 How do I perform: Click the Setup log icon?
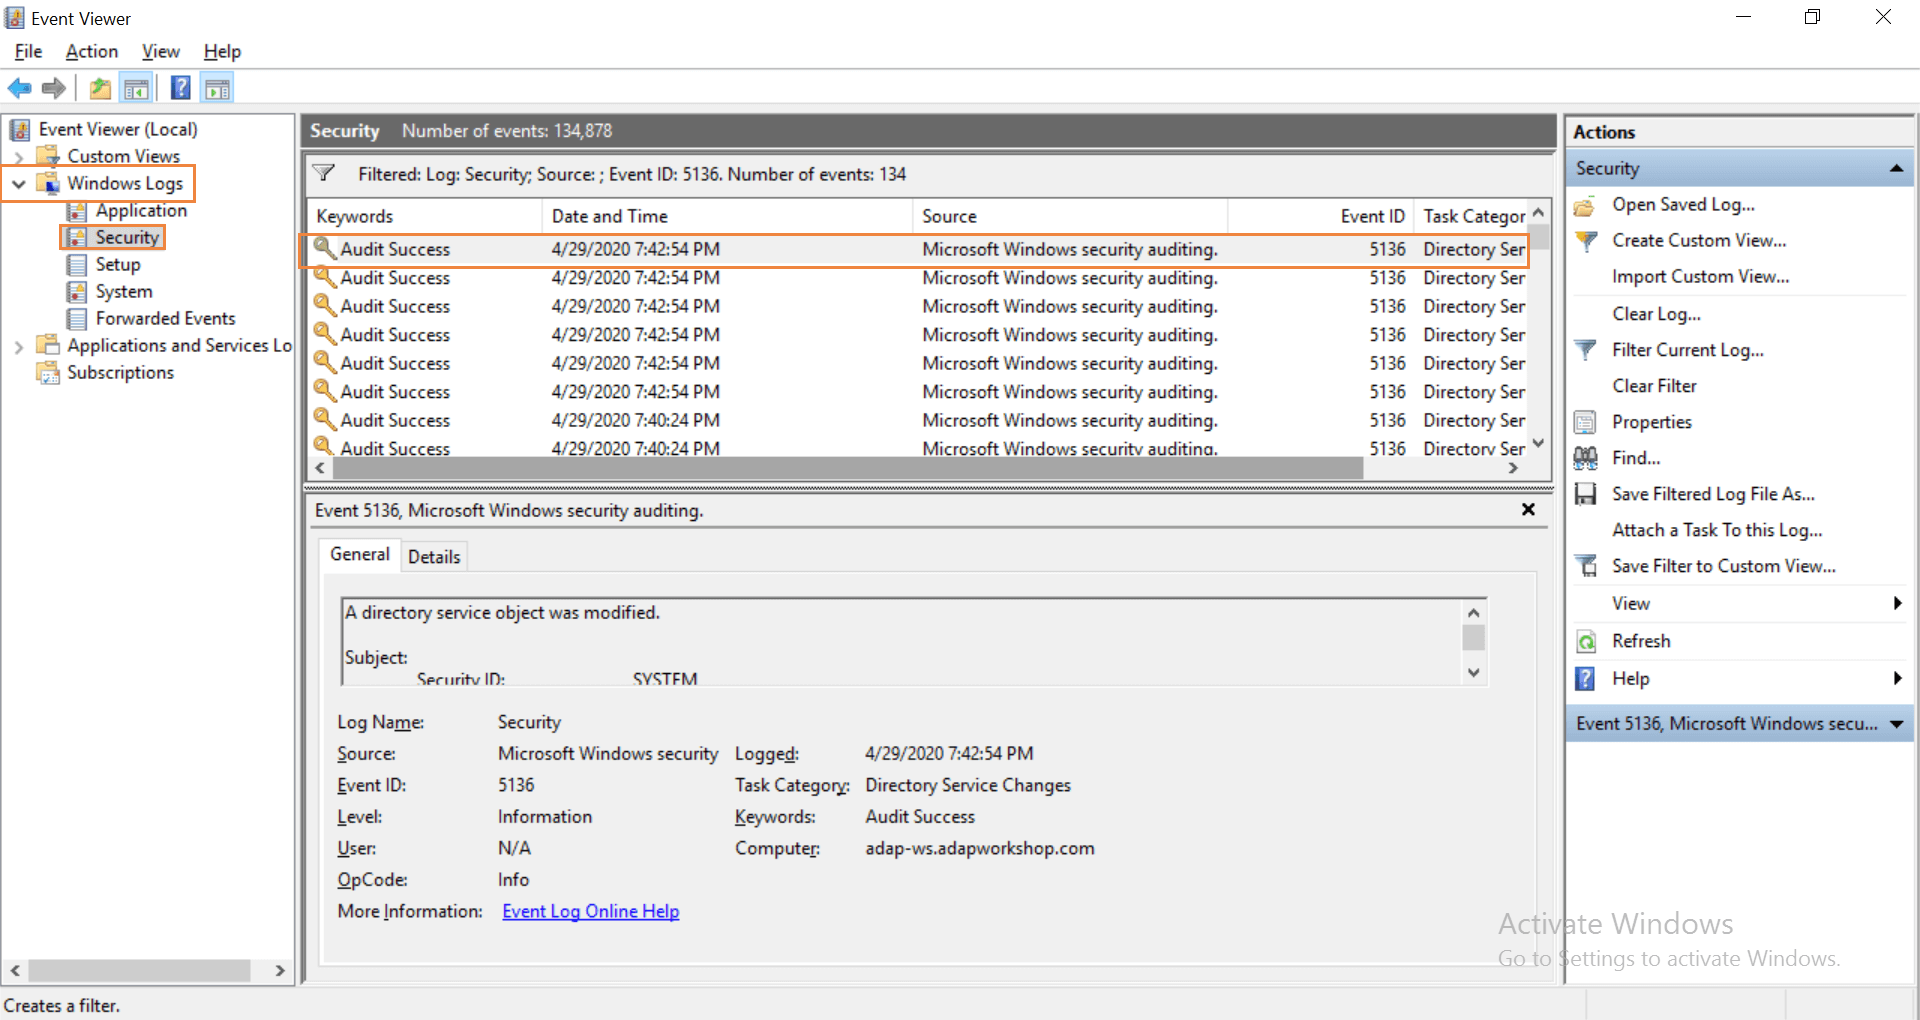coord(76,265)
